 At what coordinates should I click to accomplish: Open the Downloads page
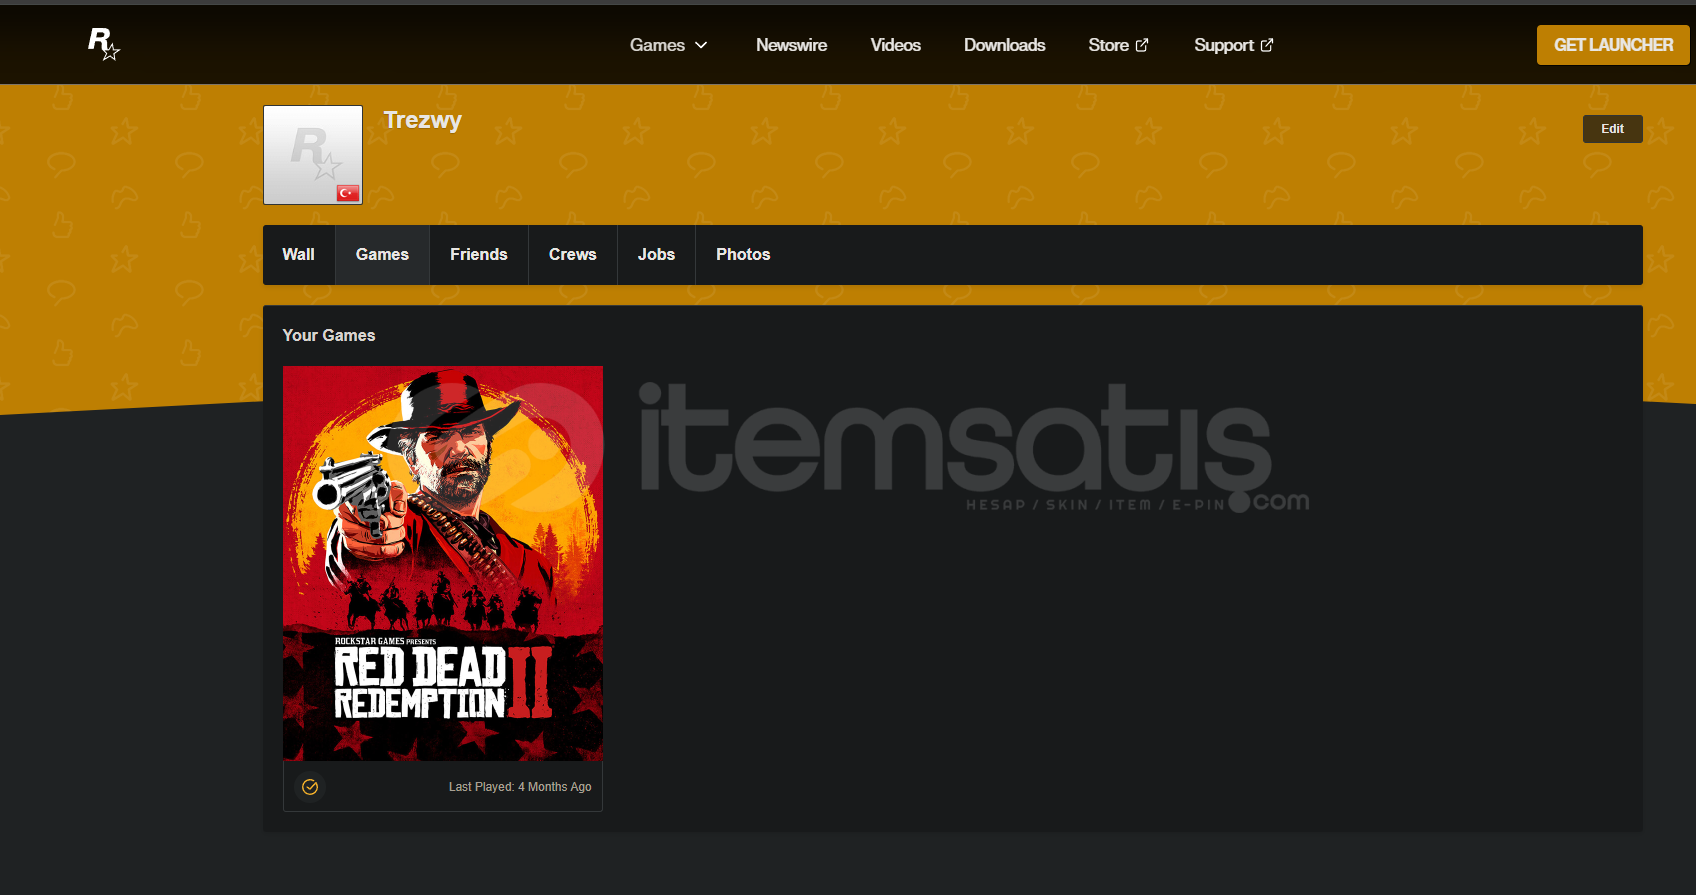tap(1004, 45)
